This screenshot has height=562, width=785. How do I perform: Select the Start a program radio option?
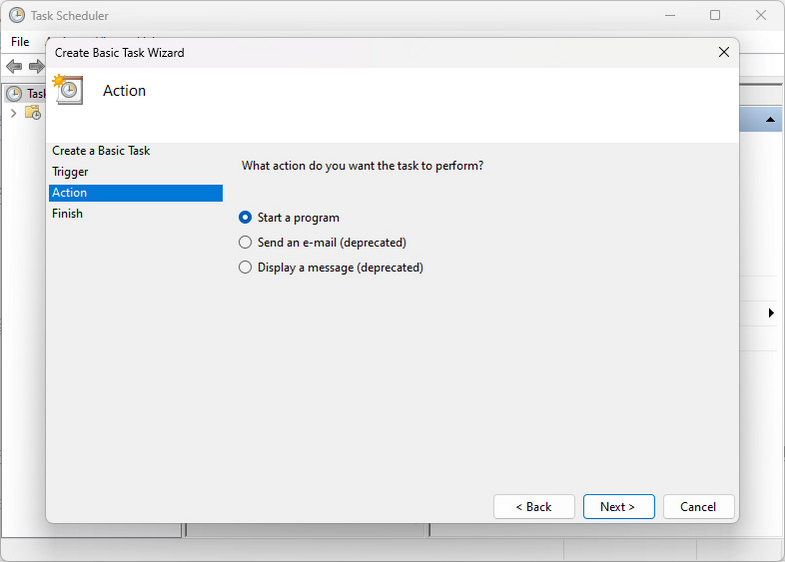(x=289, y=217)
